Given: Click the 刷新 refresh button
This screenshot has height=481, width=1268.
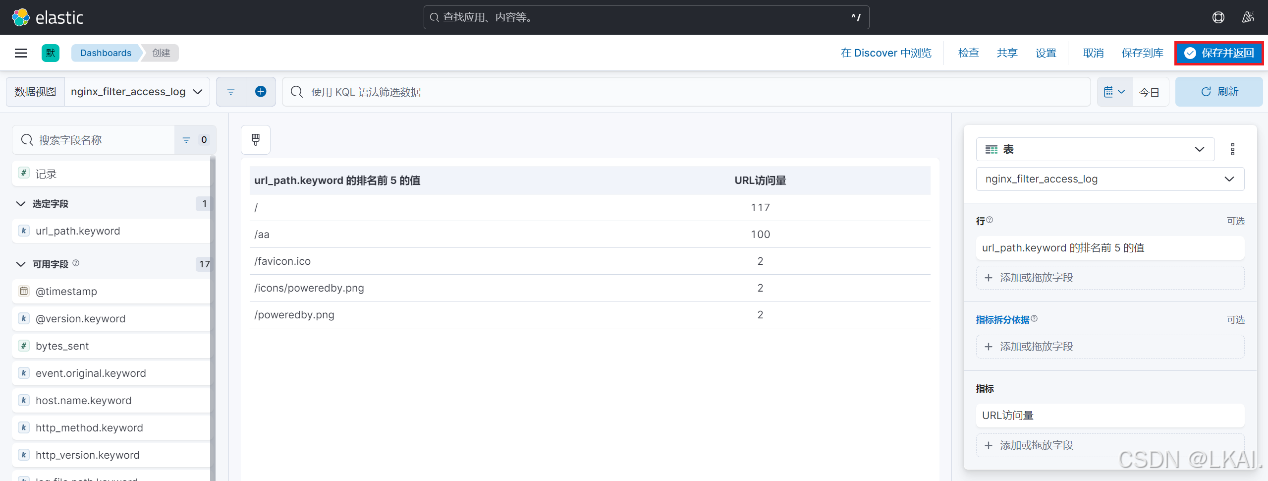Looking at the screenshot, I should tap(1219, 91).
